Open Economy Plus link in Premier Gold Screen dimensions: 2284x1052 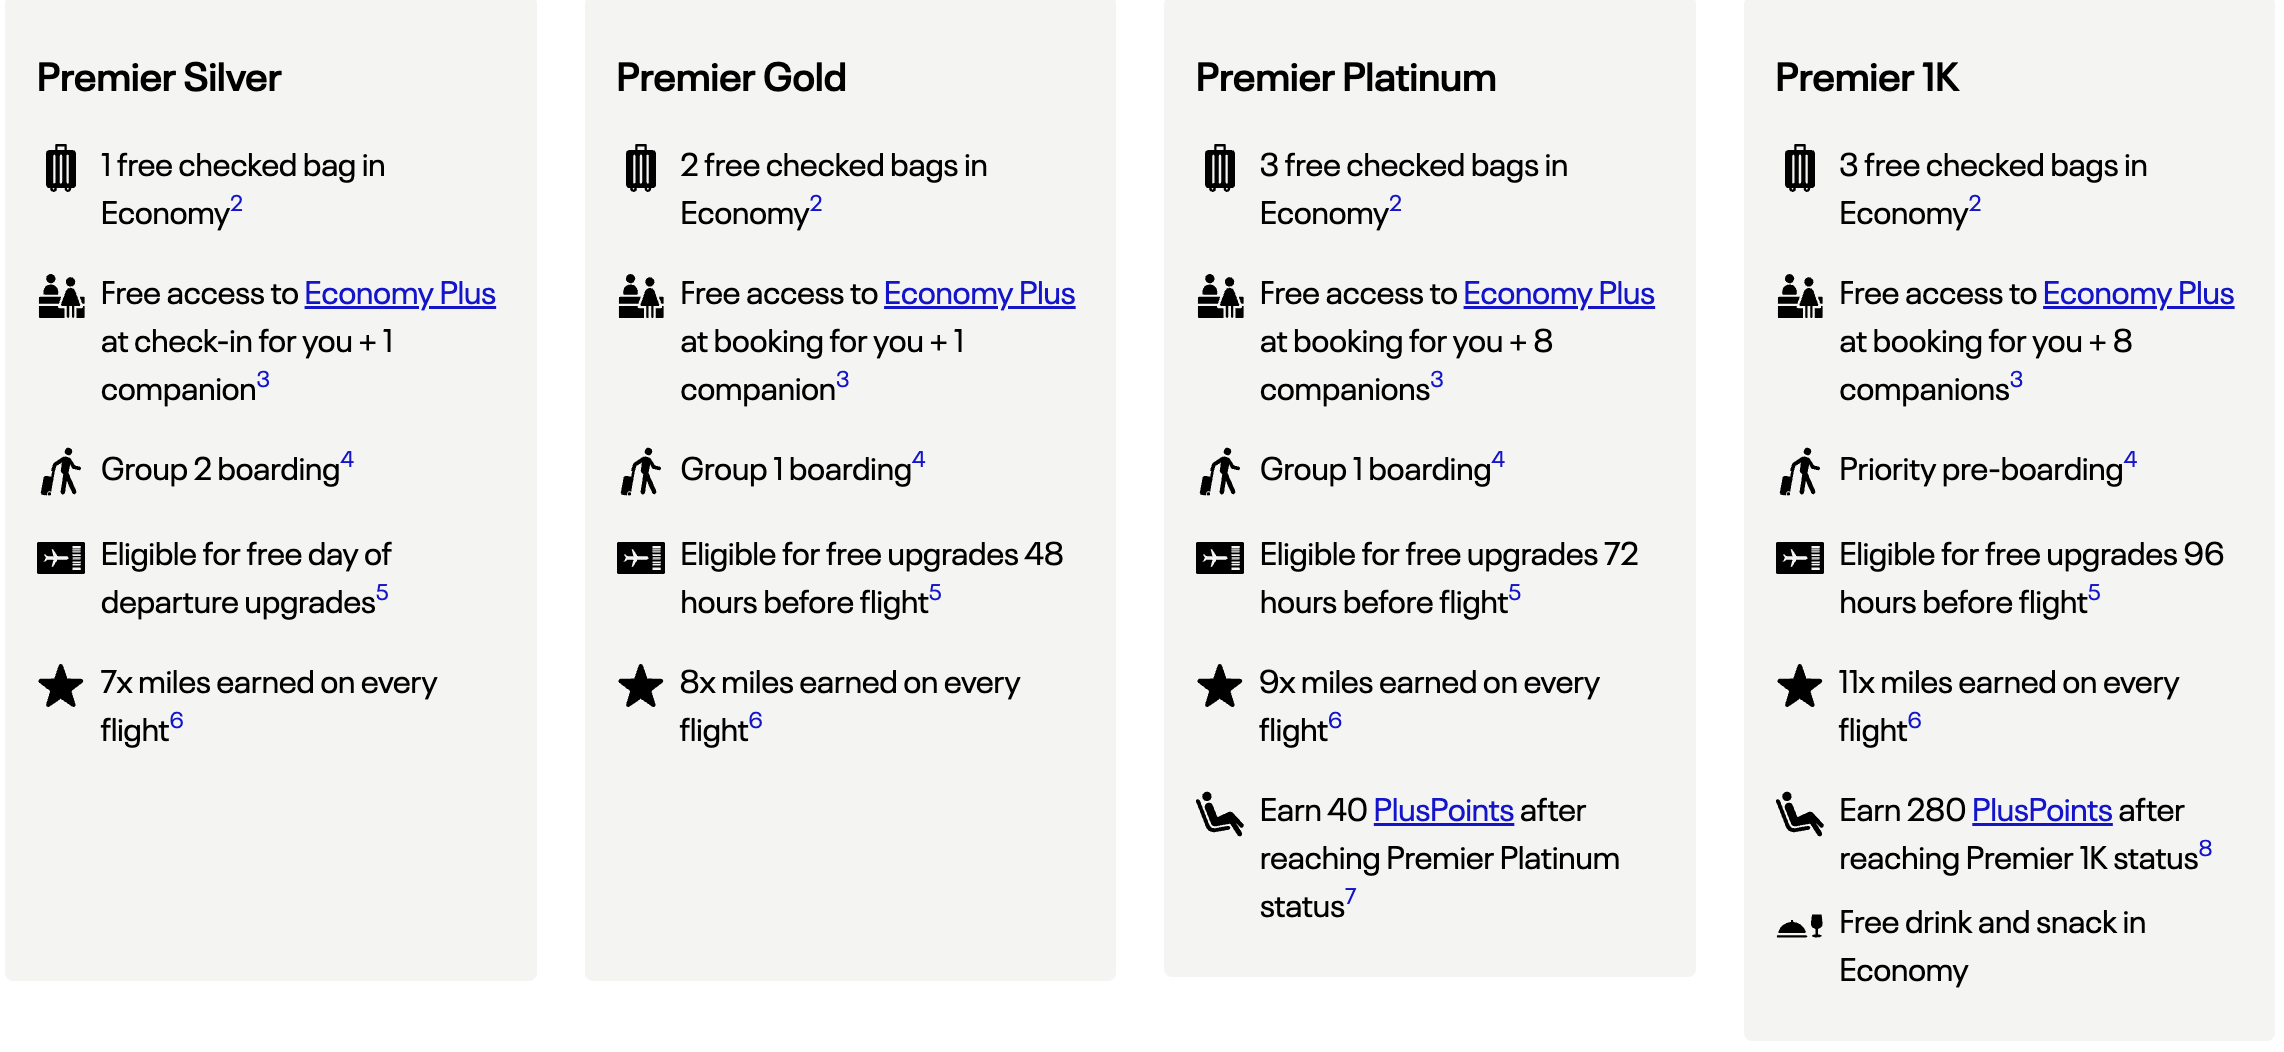coord(979,294)
